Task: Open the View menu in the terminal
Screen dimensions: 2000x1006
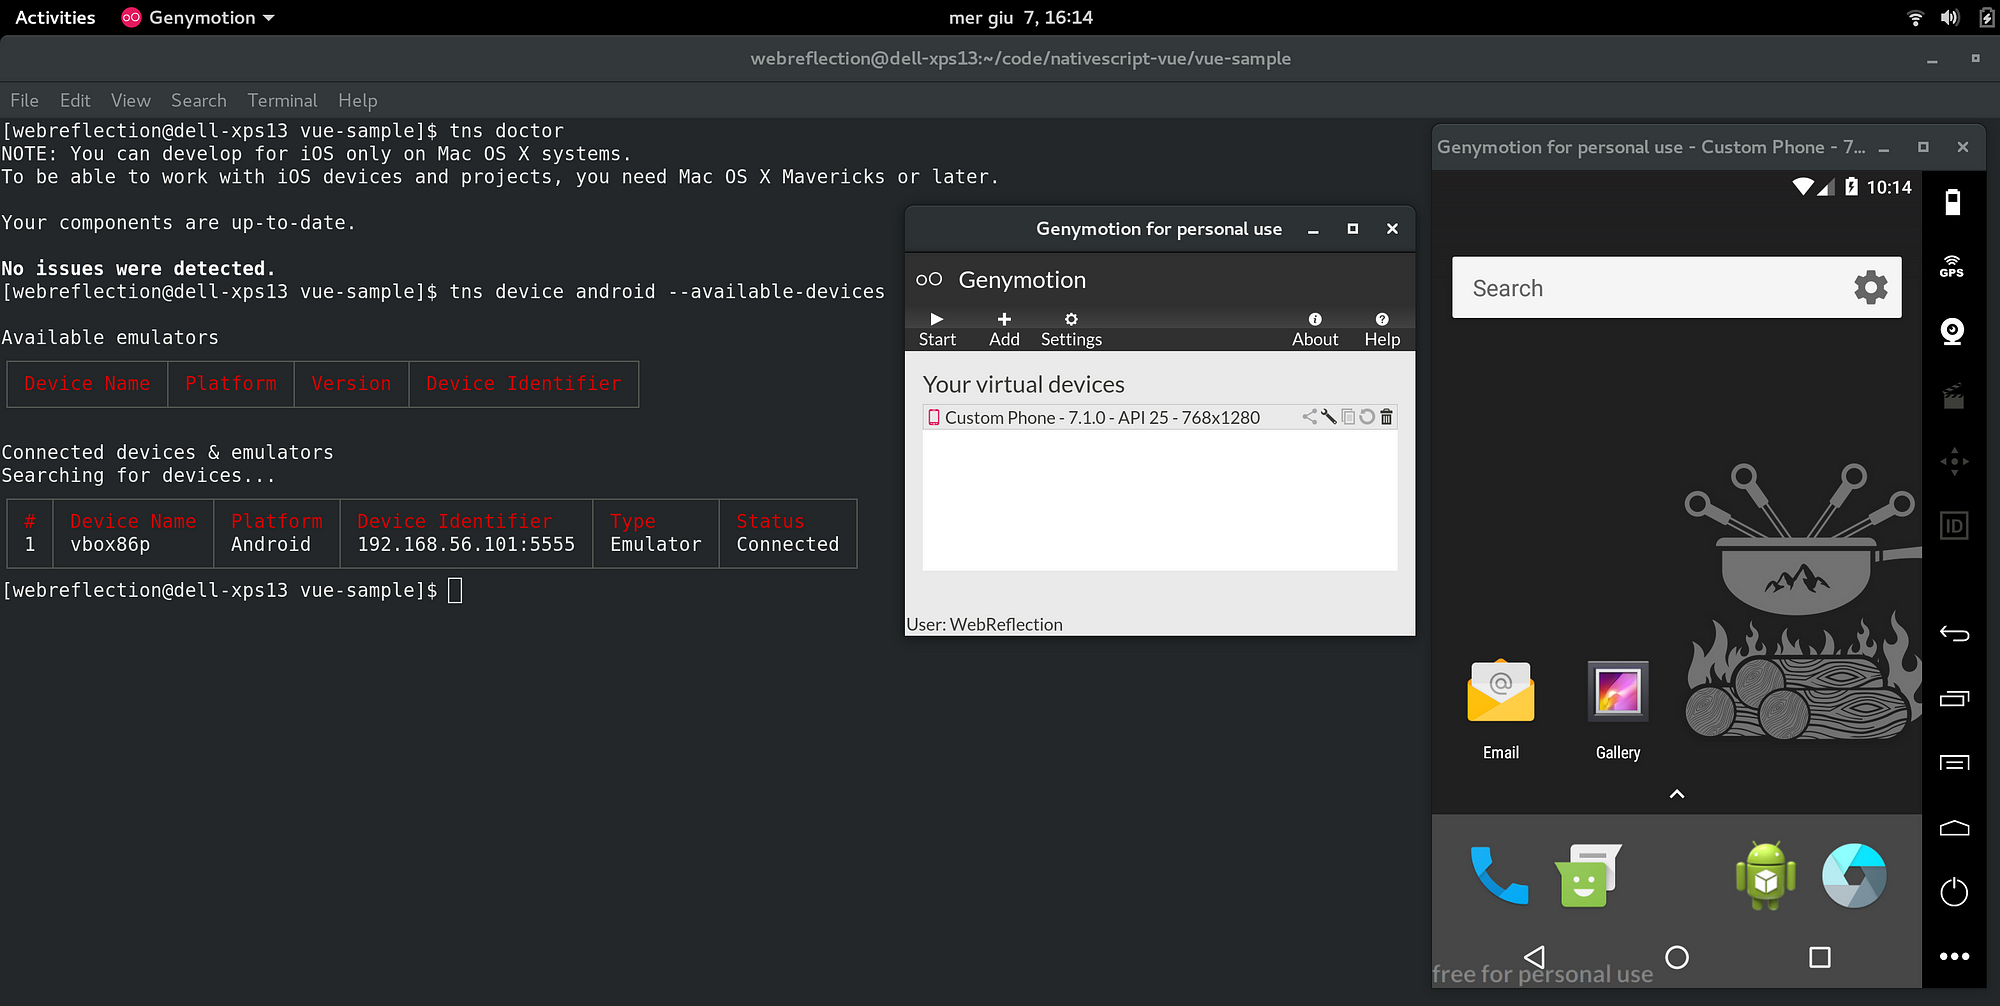Action: tap(131, 100)
